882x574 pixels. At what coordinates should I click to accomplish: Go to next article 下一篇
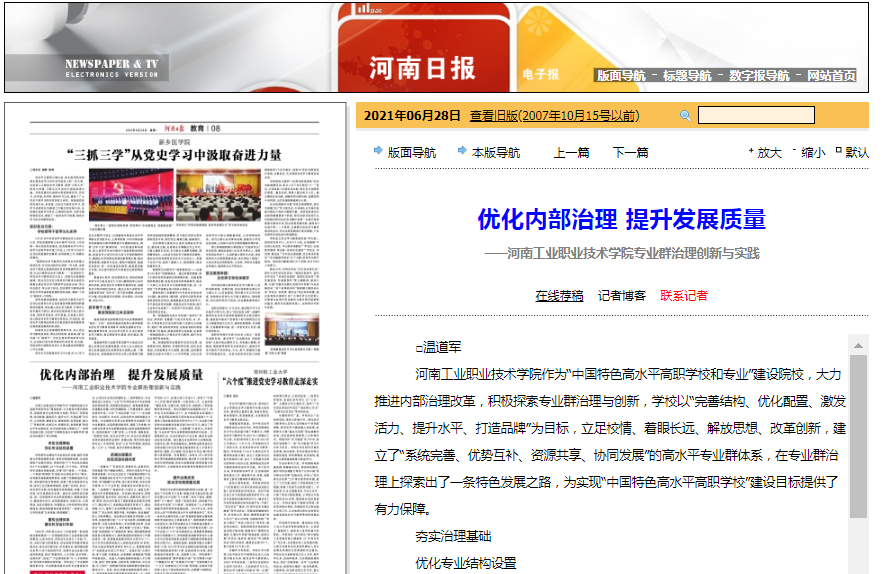coord(630,153)
